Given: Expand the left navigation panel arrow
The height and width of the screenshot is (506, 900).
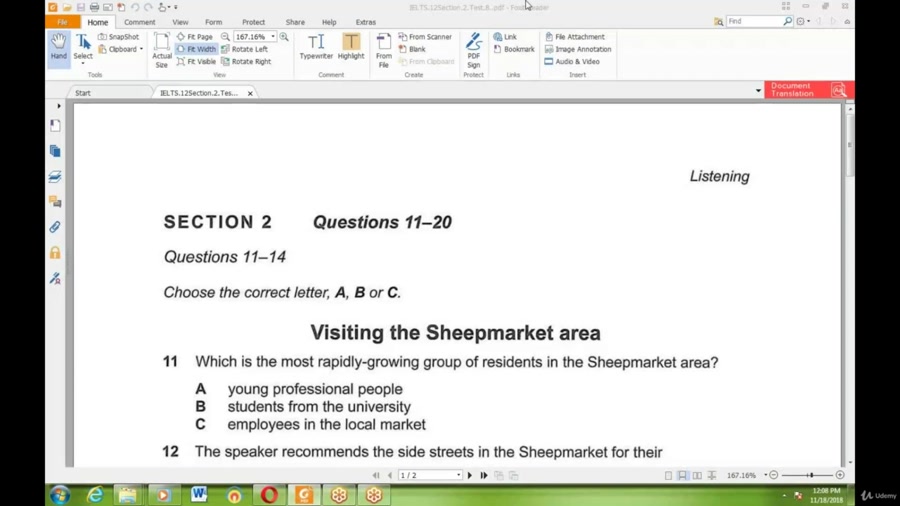Looking at the screenshot, I should 59,106.
